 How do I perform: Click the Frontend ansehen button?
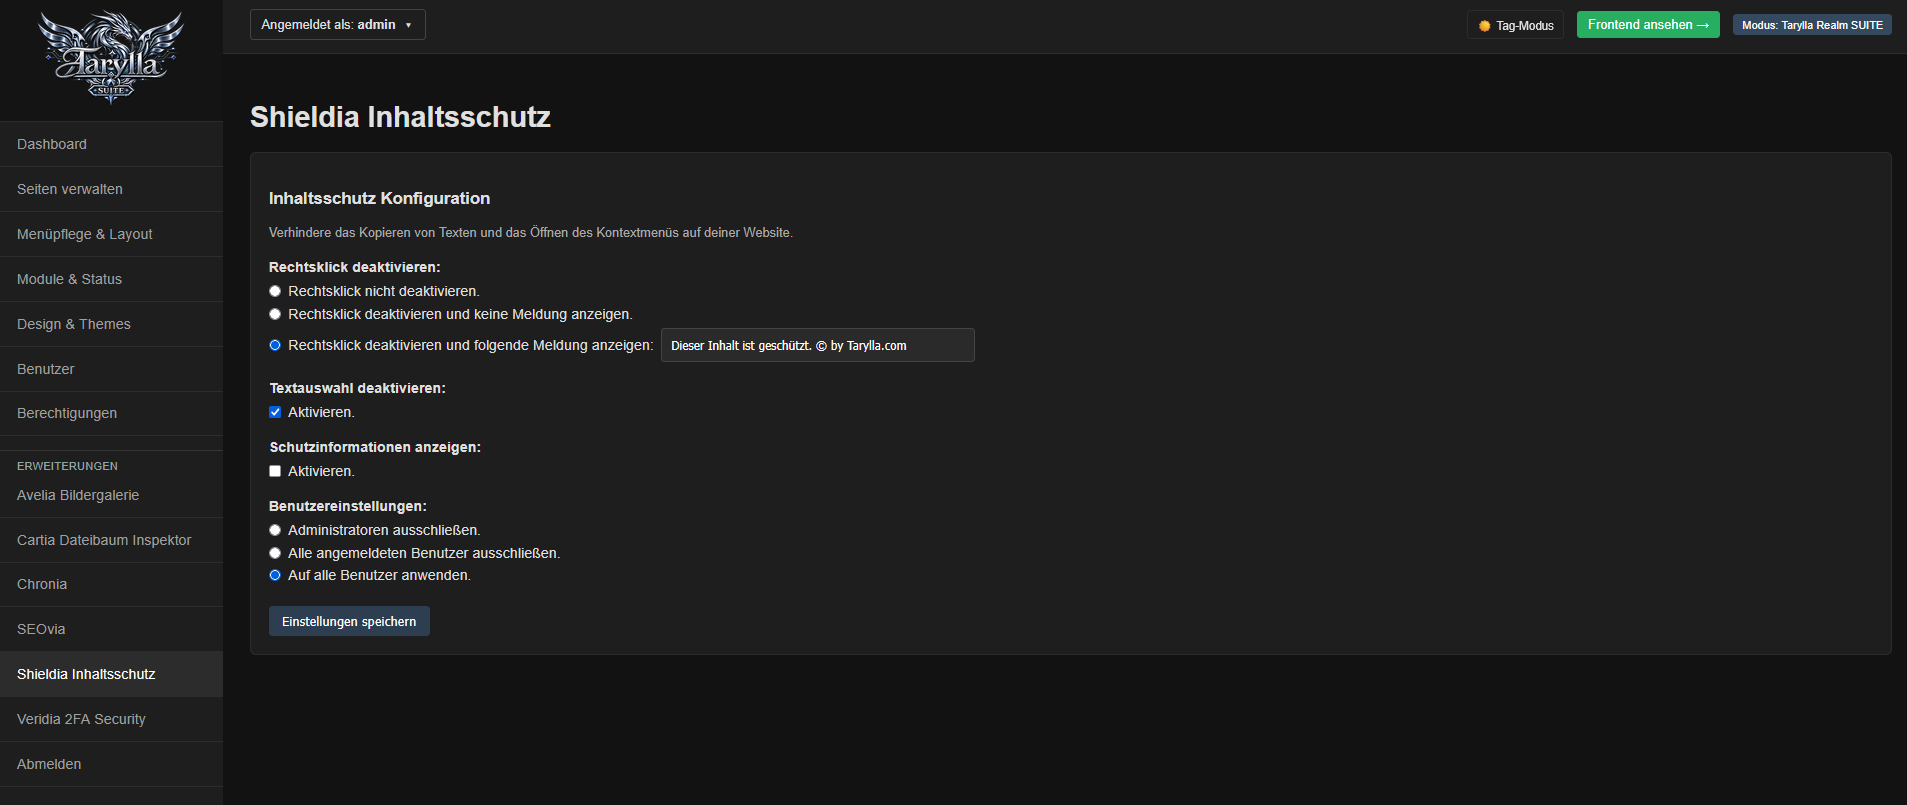point(1648,25)
